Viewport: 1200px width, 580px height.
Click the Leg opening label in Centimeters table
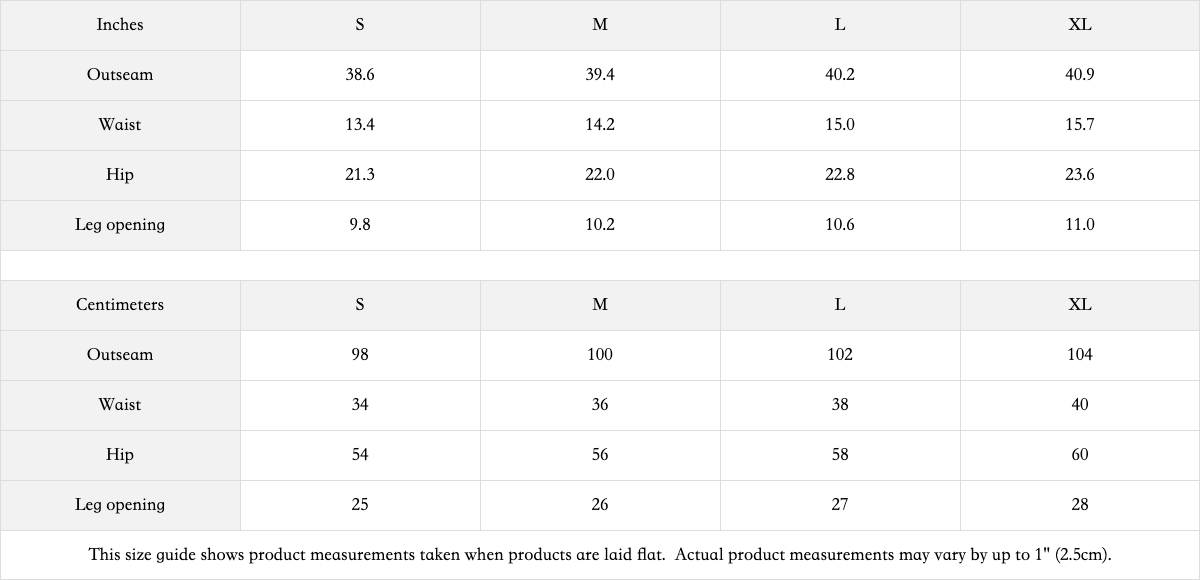pos(120,505)
